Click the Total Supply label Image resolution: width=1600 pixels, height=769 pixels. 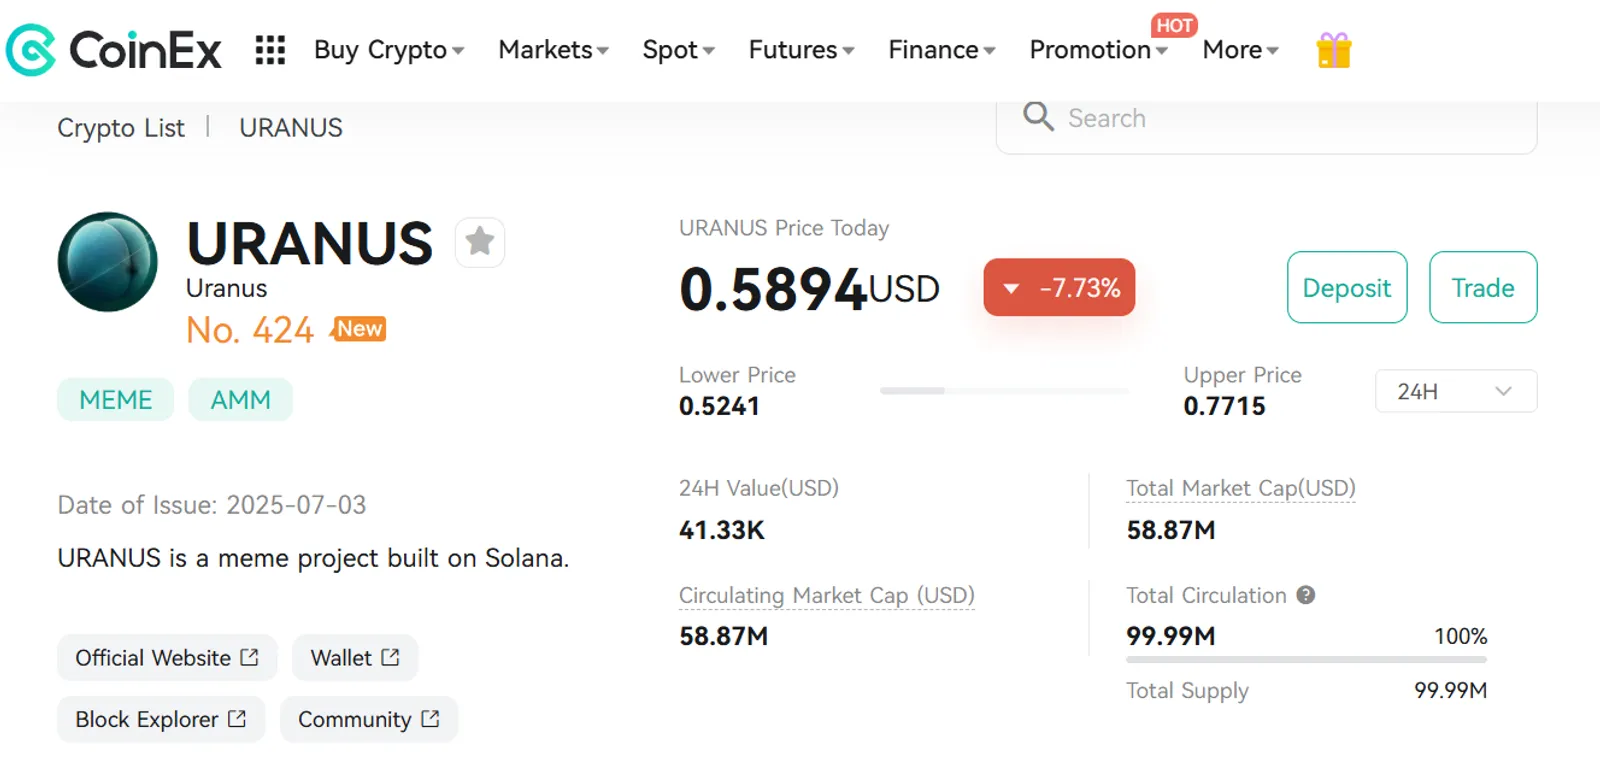[1187, 690]
